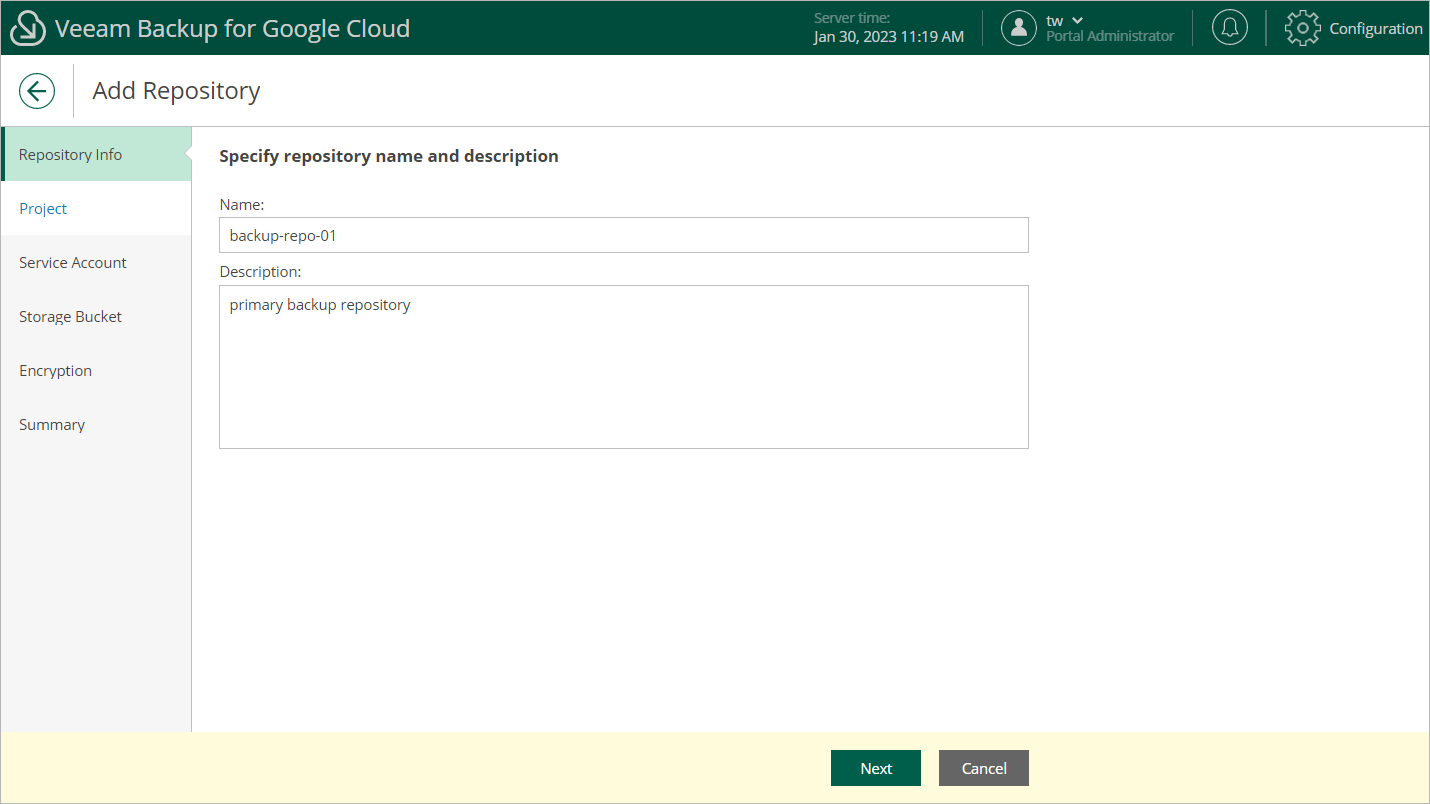Open the notifications bell icon
Viewport: 1430px width, 804px height.
pyautogui.click(x=1229, y=28)
